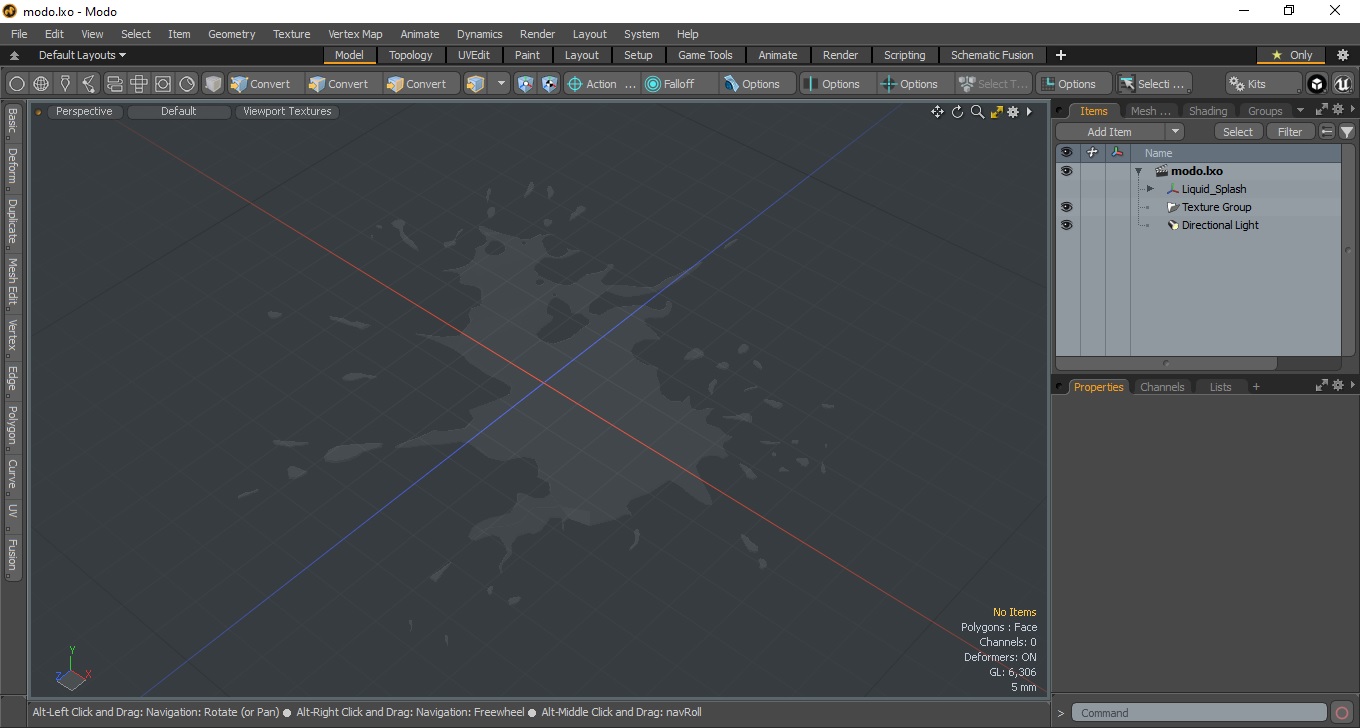Select the Pen tool icon
Image resolution: width=1360 pixels, height=728 pixels.
tap(65, 84)
